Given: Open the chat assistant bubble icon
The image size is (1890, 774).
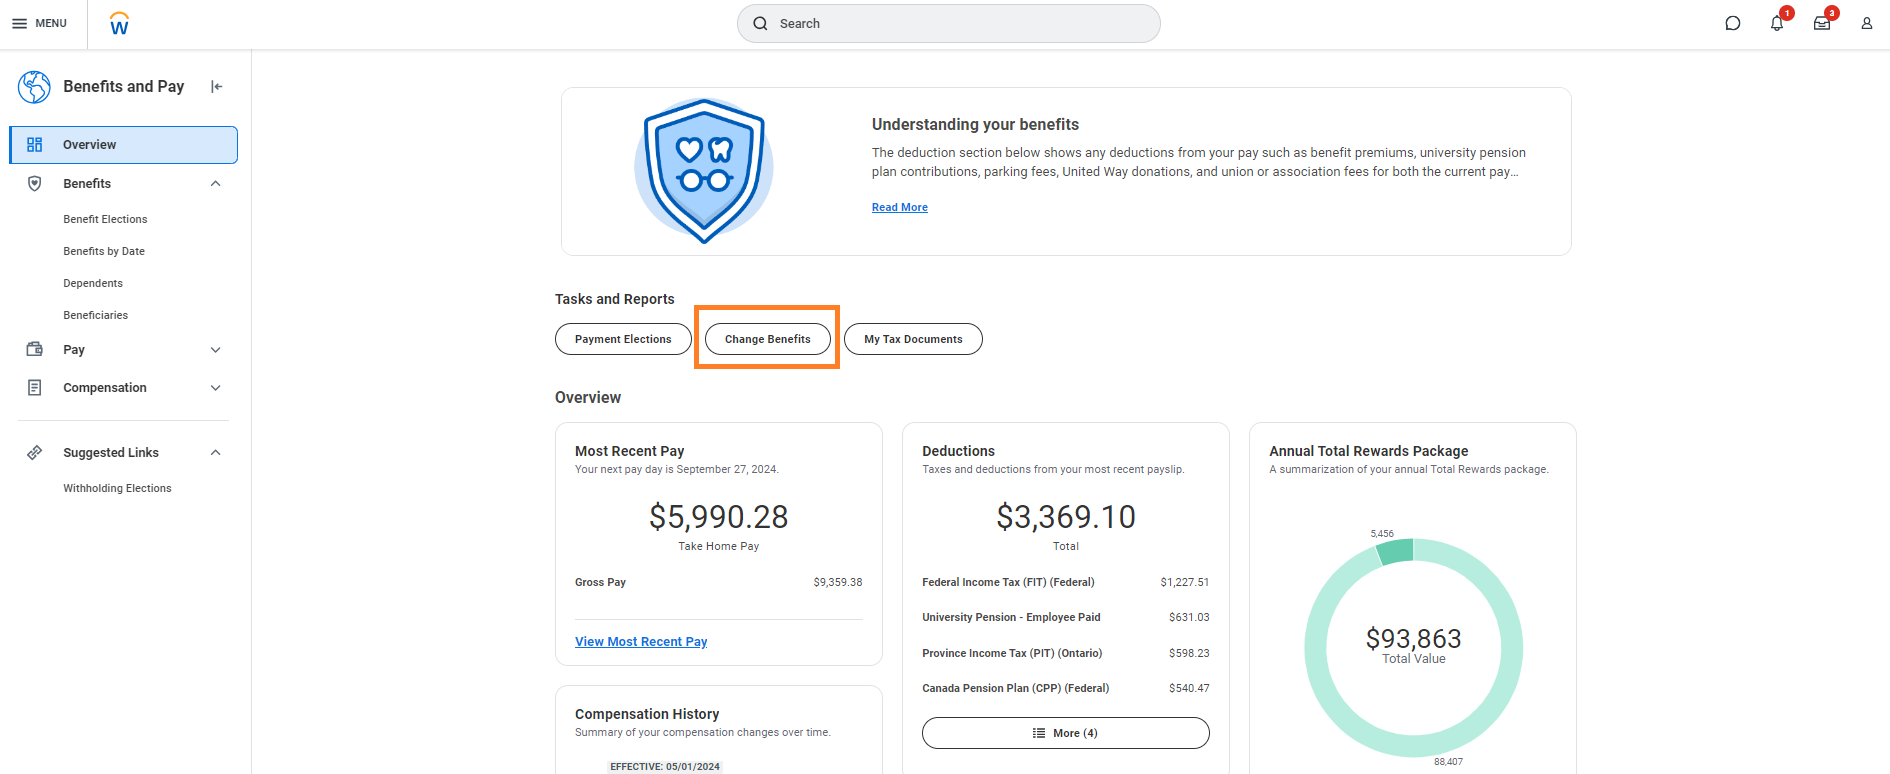Looking at the screenshot, I should (1732, 24).
